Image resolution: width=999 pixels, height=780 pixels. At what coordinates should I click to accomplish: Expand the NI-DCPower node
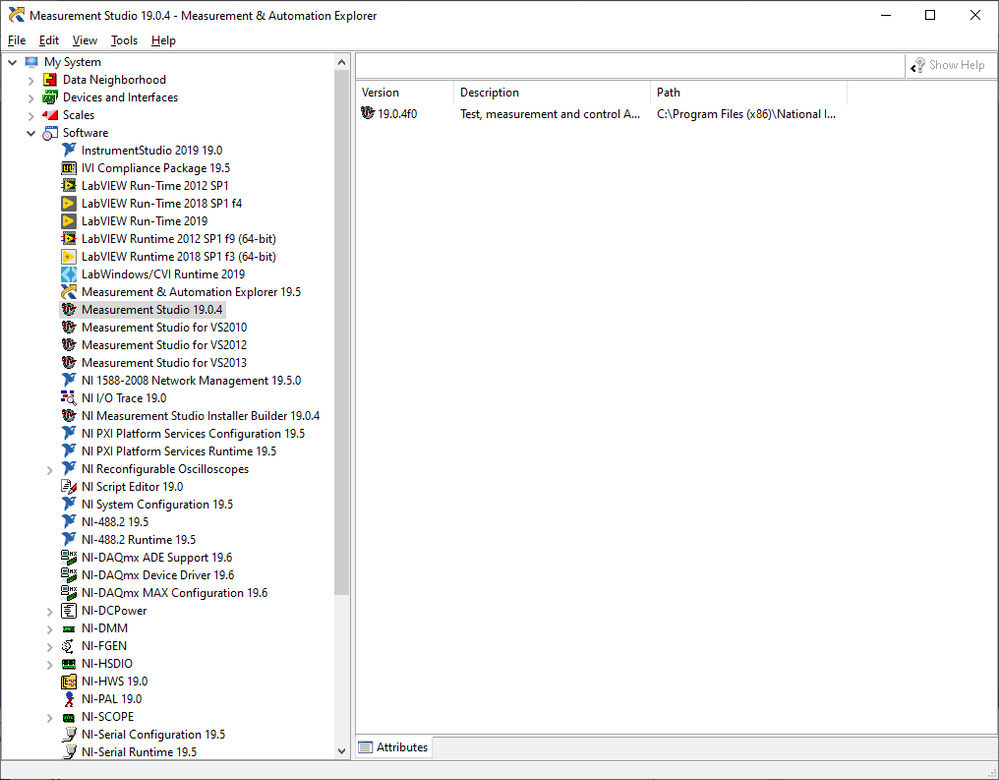(x=50, y=612)
